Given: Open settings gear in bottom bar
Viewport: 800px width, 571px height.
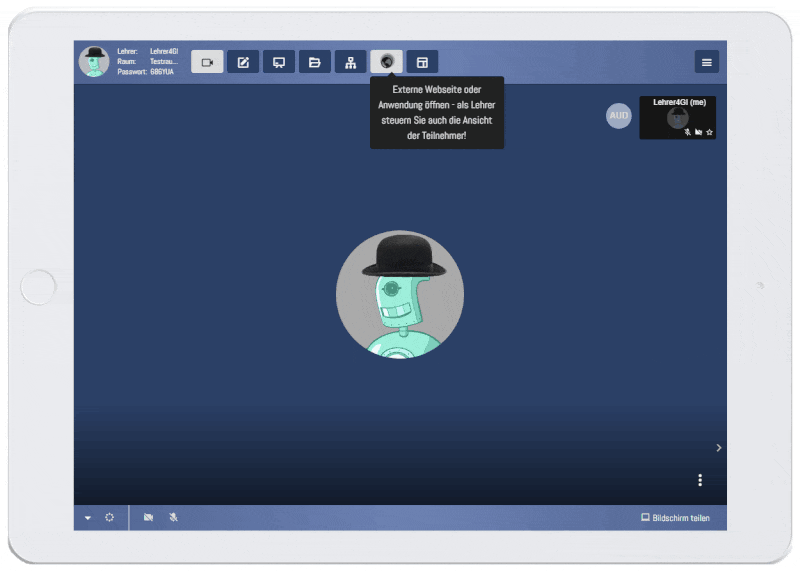Looking at the screenshot, I should pyautogui.click(x=109, y=517).
